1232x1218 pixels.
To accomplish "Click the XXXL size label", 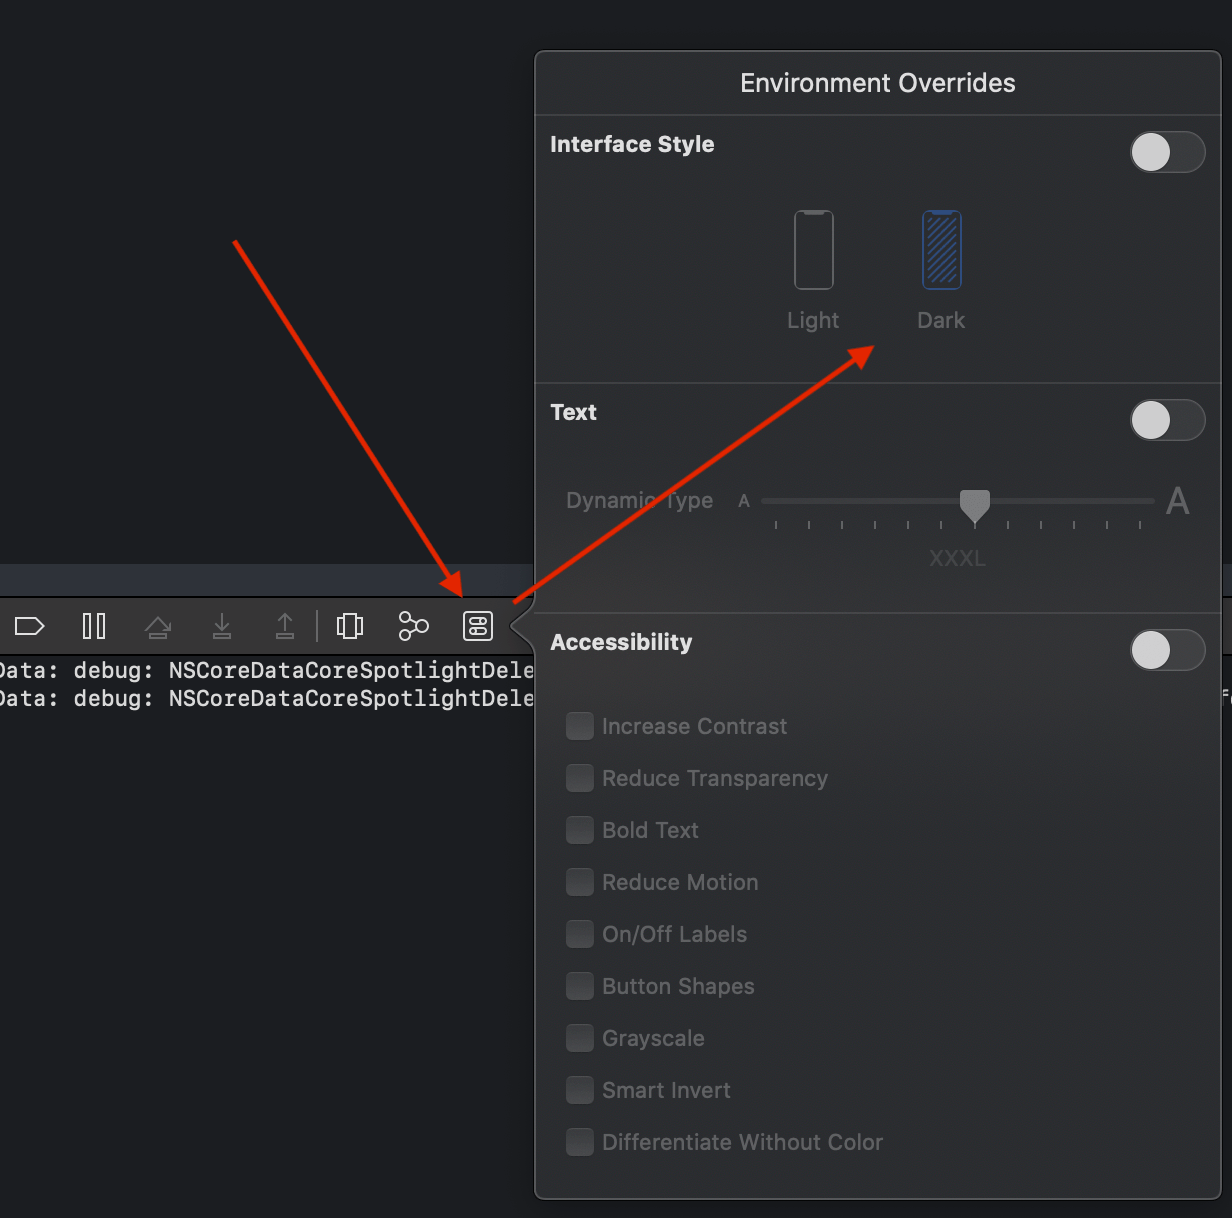I will [x=957, y=558].
